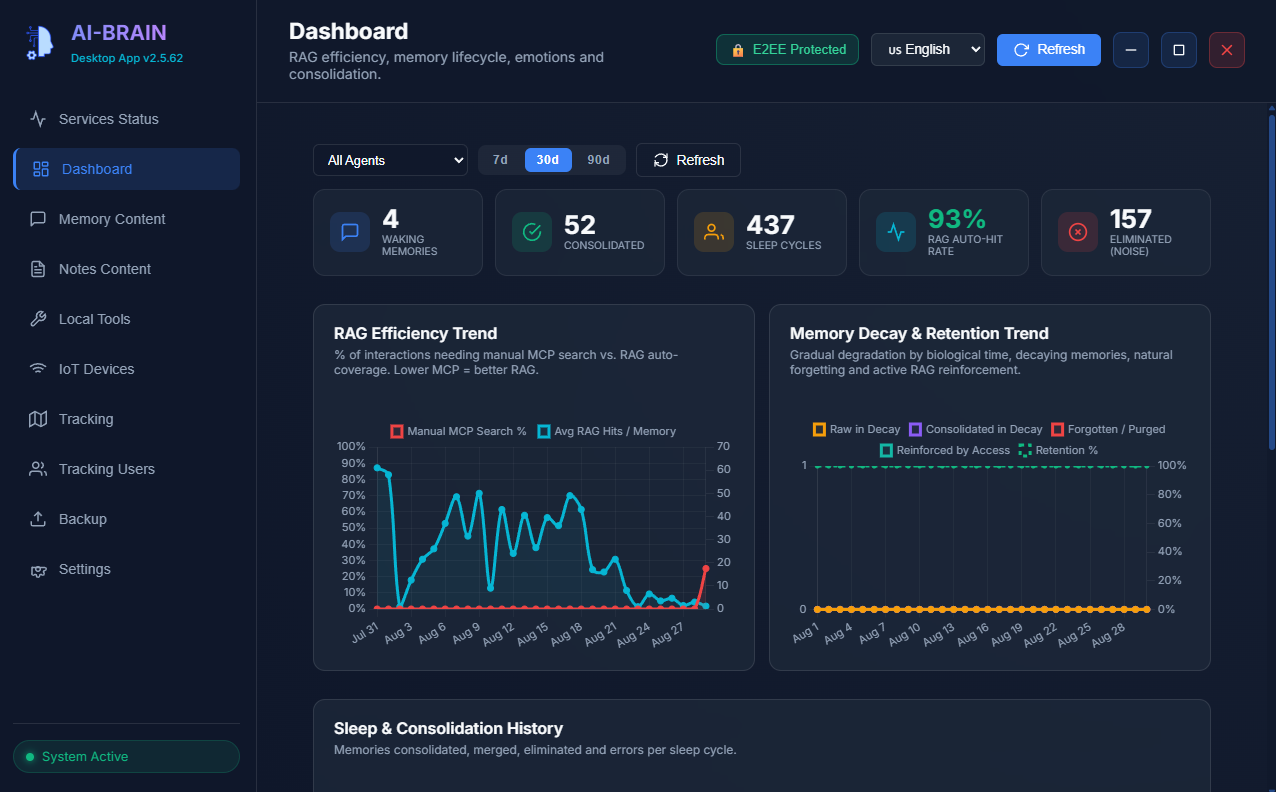Open IoT Devices page
The height and width of the screenshot is (792, 1276).
coord(126,369)
